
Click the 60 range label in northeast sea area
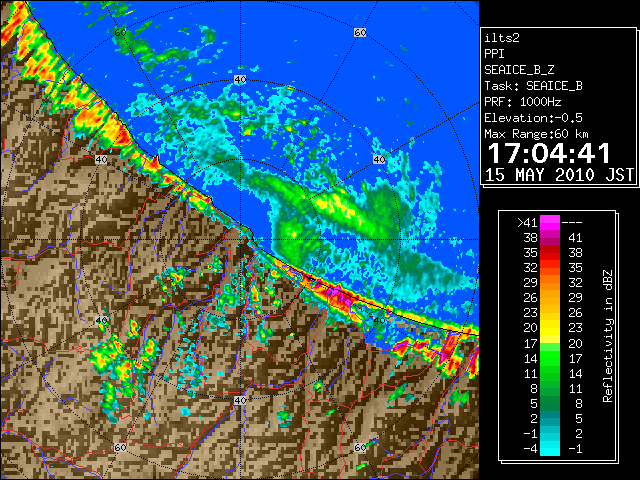click(x=360, y=32)
